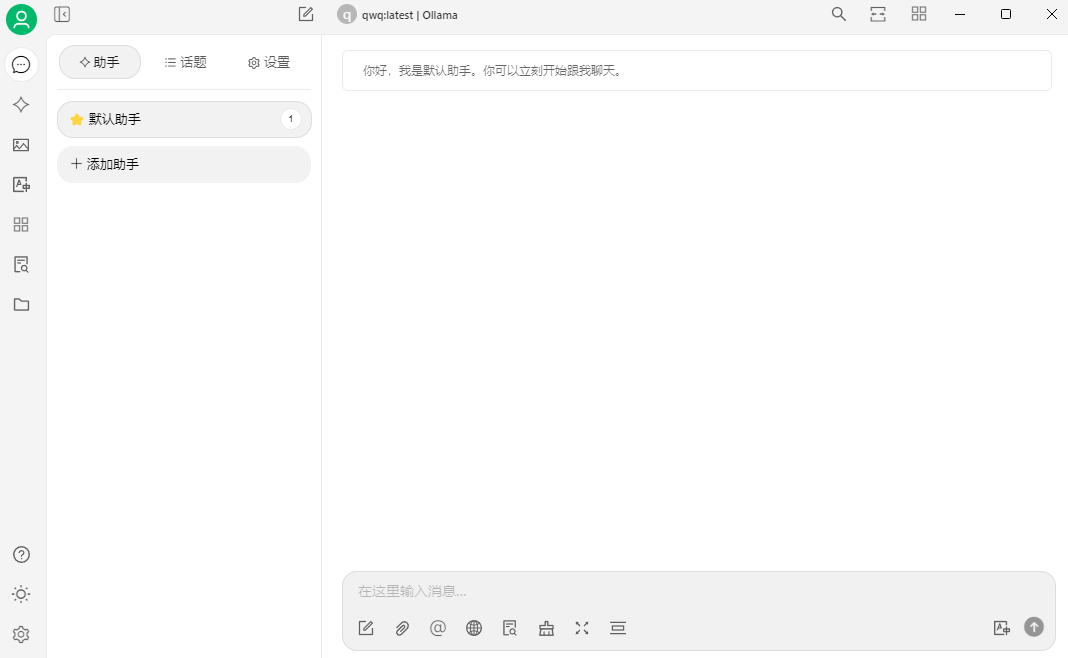Open the mini apps grid sidebar icon
Screen dimensions: 1068x658
21,225
